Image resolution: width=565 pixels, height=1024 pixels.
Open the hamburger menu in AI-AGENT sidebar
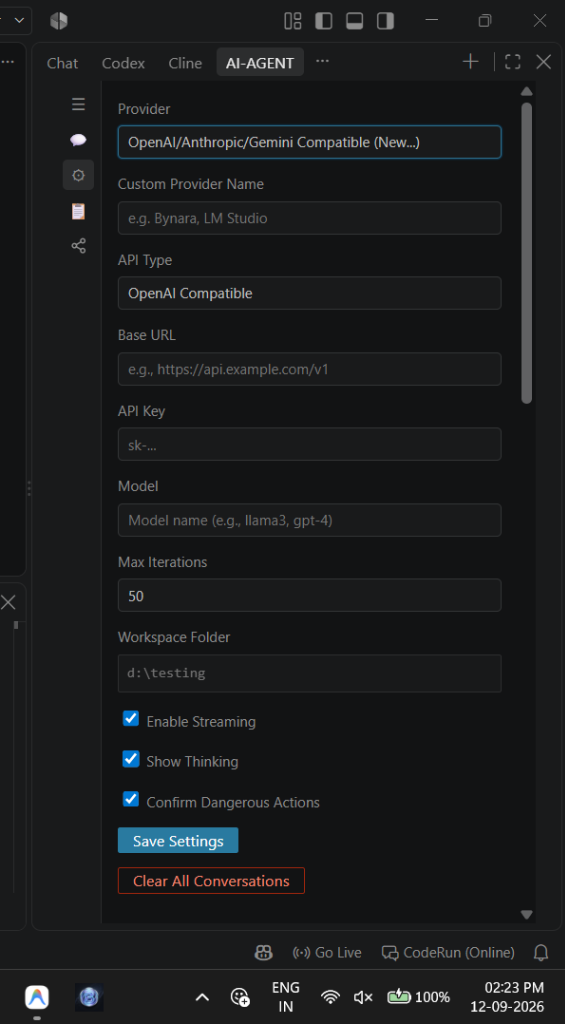click(78, 104)
